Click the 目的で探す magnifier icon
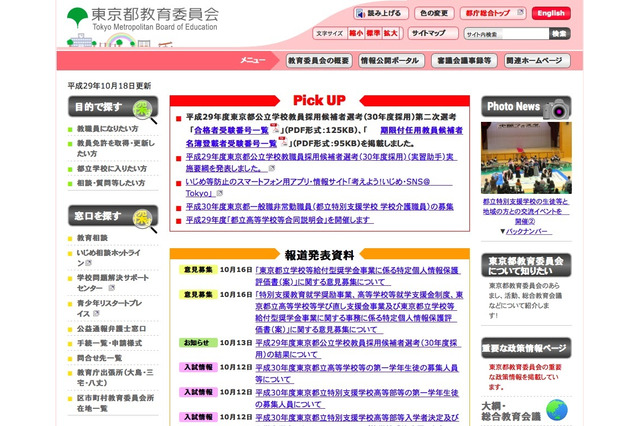The height and width of the screenshot is (426, 640). [144, 110]
